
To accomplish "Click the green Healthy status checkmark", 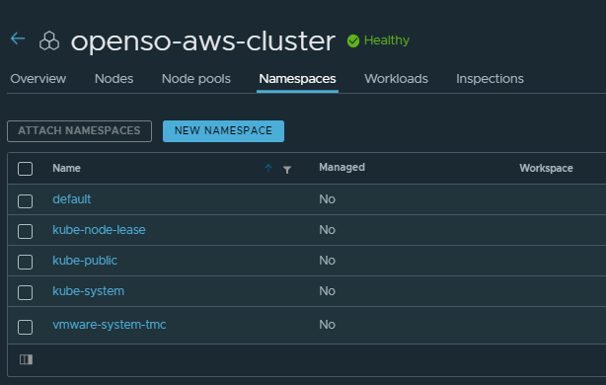I will (353, 41).
